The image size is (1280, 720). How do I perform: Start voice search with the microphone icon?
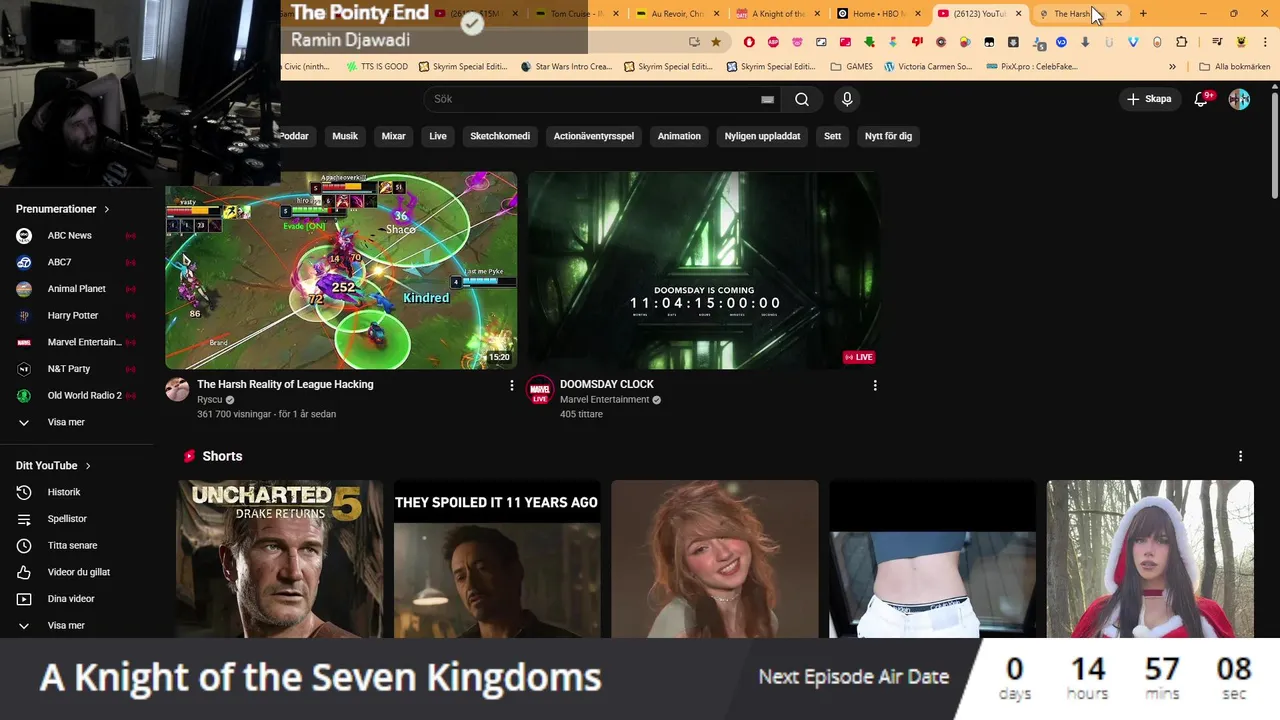click(x=847, y=99)
